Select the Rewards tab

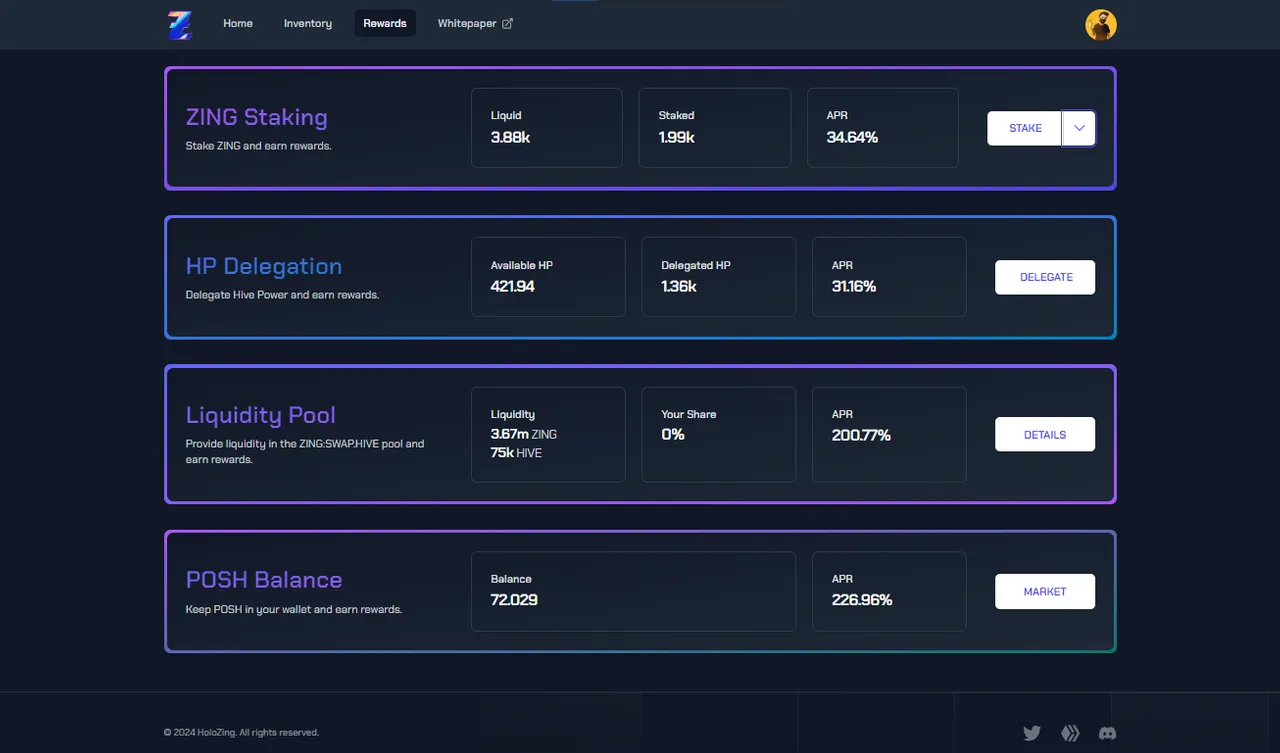385,23
